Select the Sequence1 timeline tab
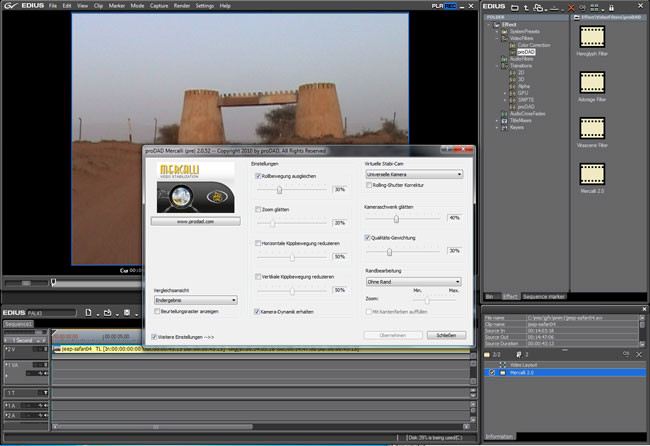650x446 pixels. [18, 324]
